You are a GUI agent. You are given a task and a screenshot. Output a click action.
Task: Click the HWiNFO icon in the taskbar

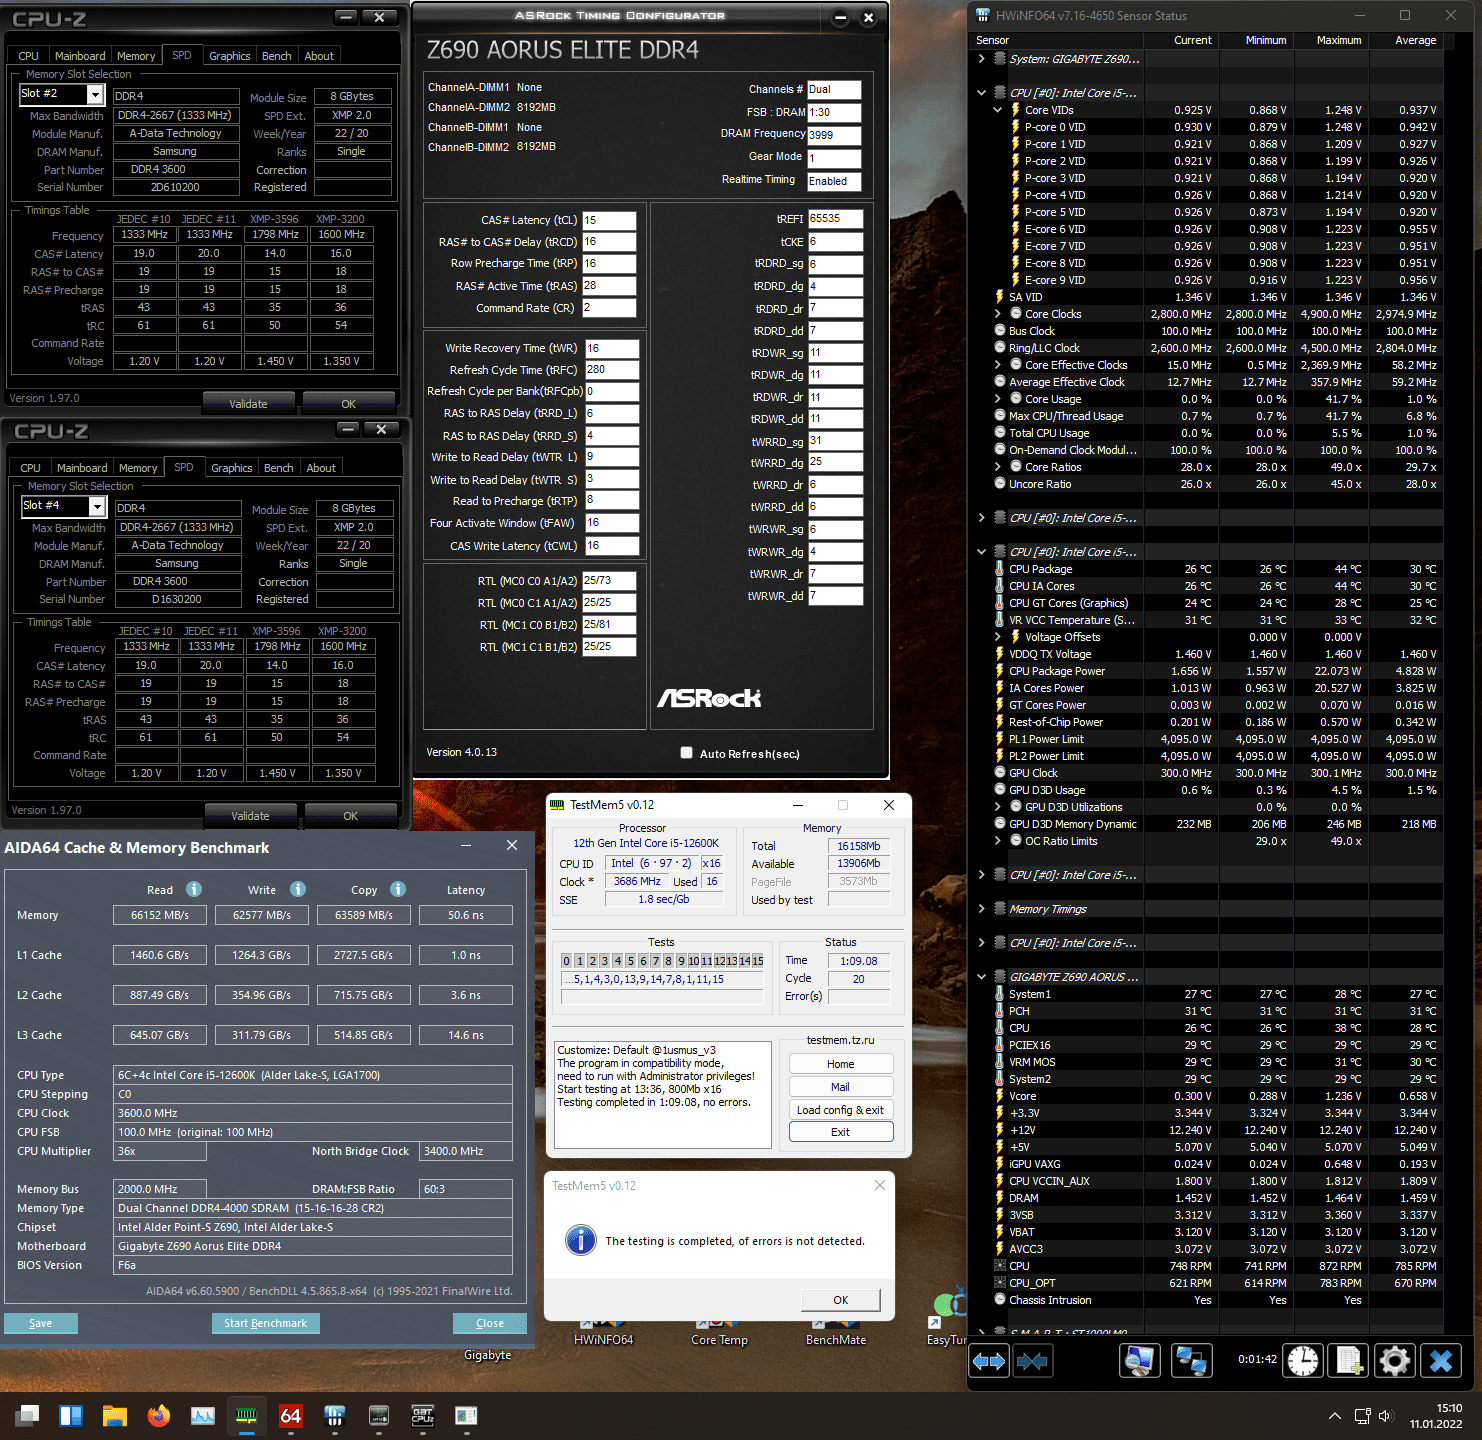click(335, 1416)
